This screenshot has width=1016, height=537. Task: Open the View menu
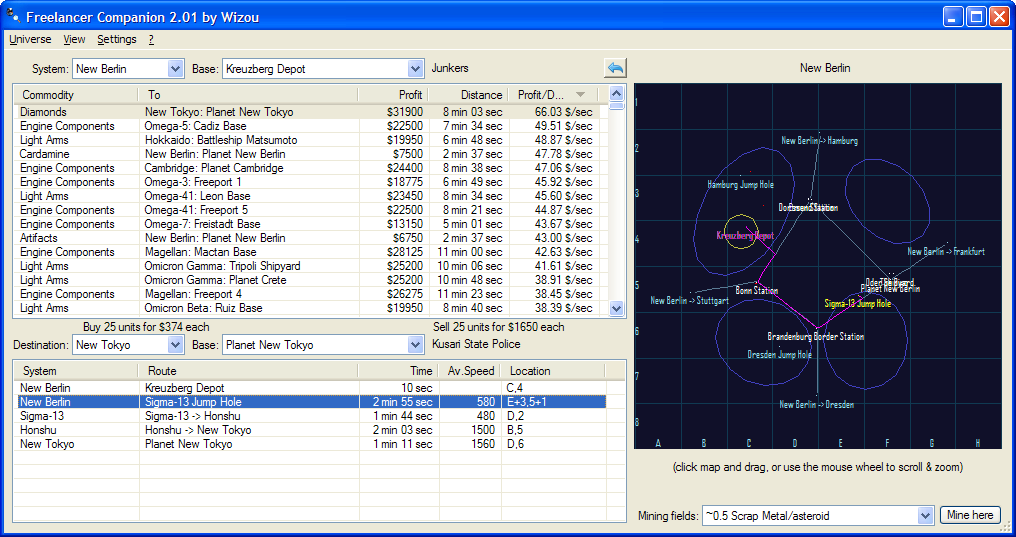pyautogui.click(x=74, y=40)
